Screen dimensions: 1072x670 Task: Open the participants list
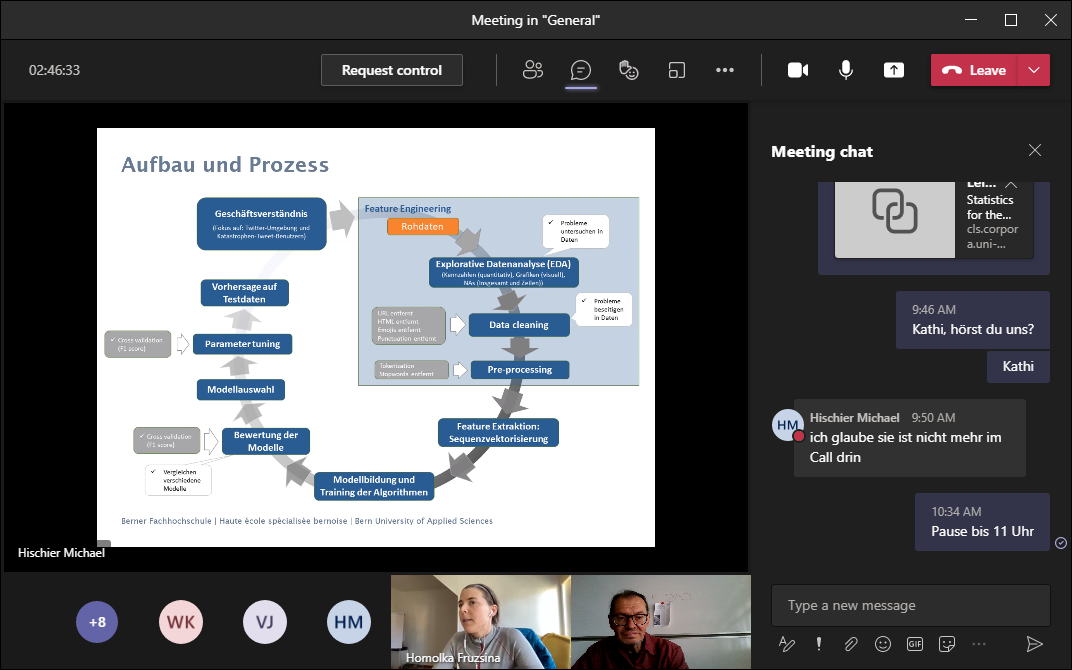(533, 70)
